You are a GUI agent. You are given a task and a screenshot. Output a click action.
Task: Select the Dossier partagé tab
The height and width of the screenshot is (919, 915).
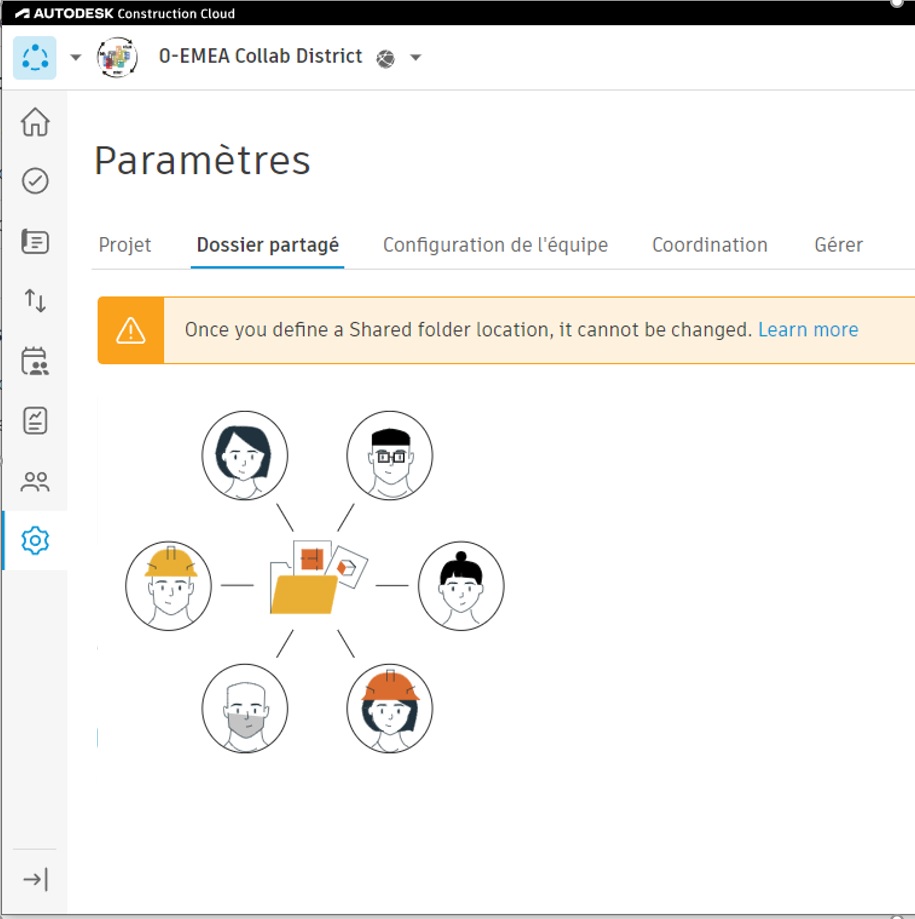click(267, 245)
